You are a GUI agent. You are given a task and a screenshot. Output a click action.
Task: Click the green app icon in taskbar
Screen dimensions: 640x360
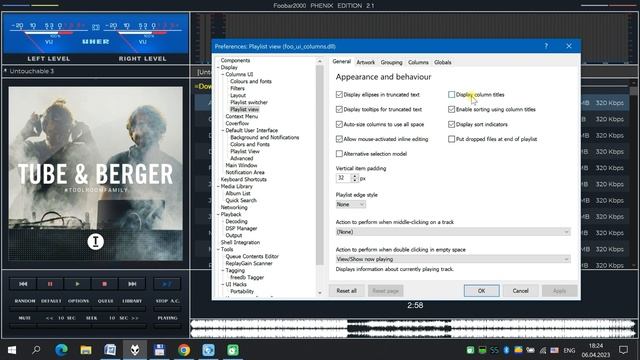tap(233, 350)
